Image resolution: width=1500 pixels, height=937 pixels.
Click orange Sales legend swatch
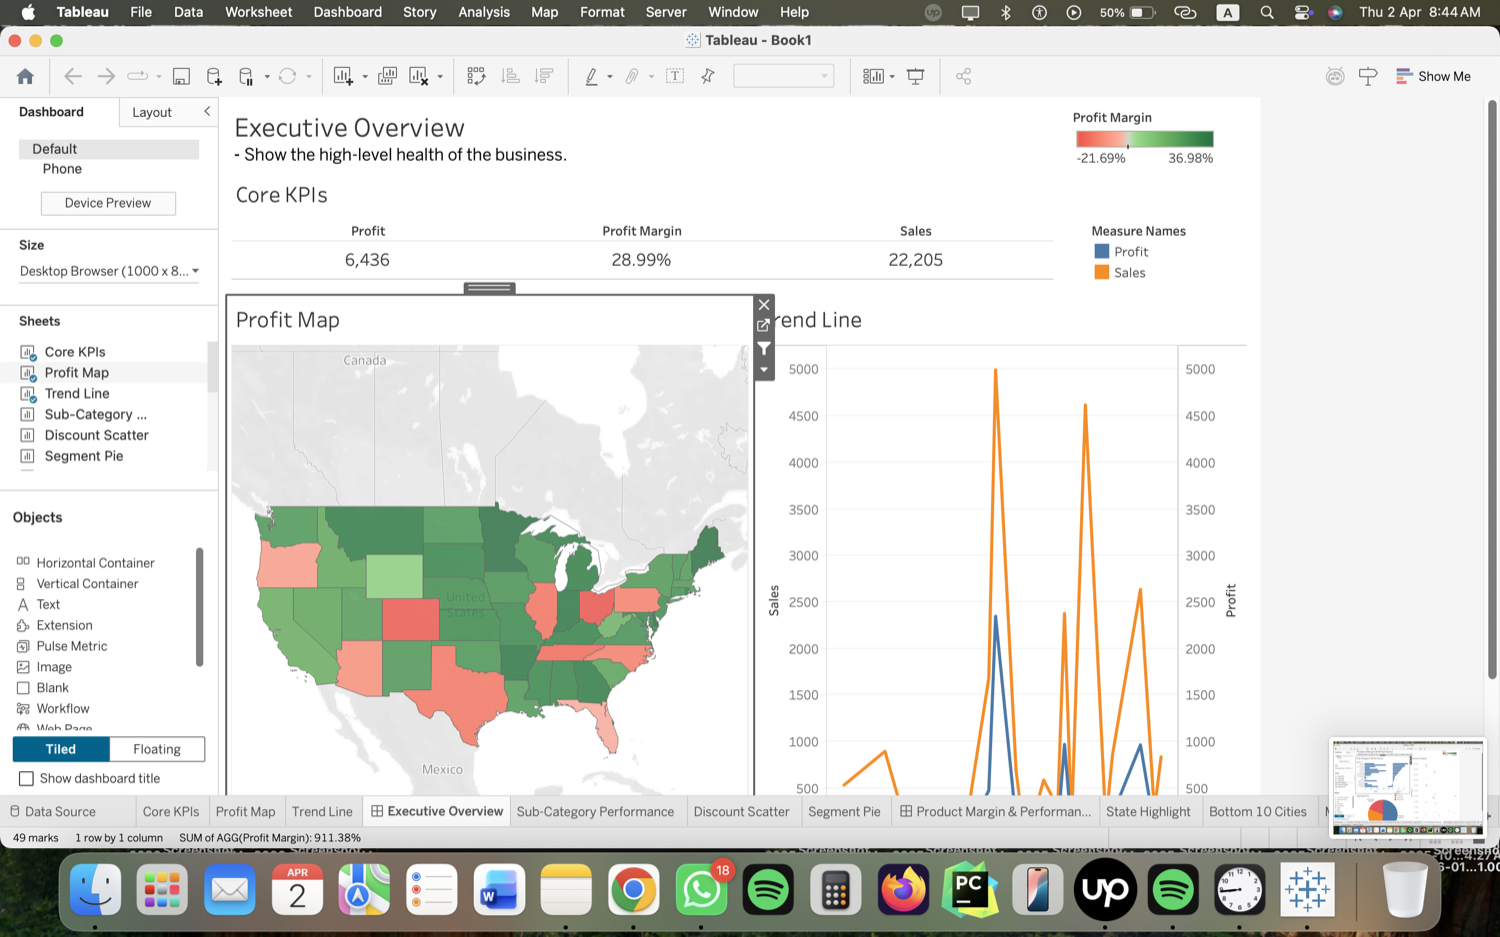(1102, 272)
